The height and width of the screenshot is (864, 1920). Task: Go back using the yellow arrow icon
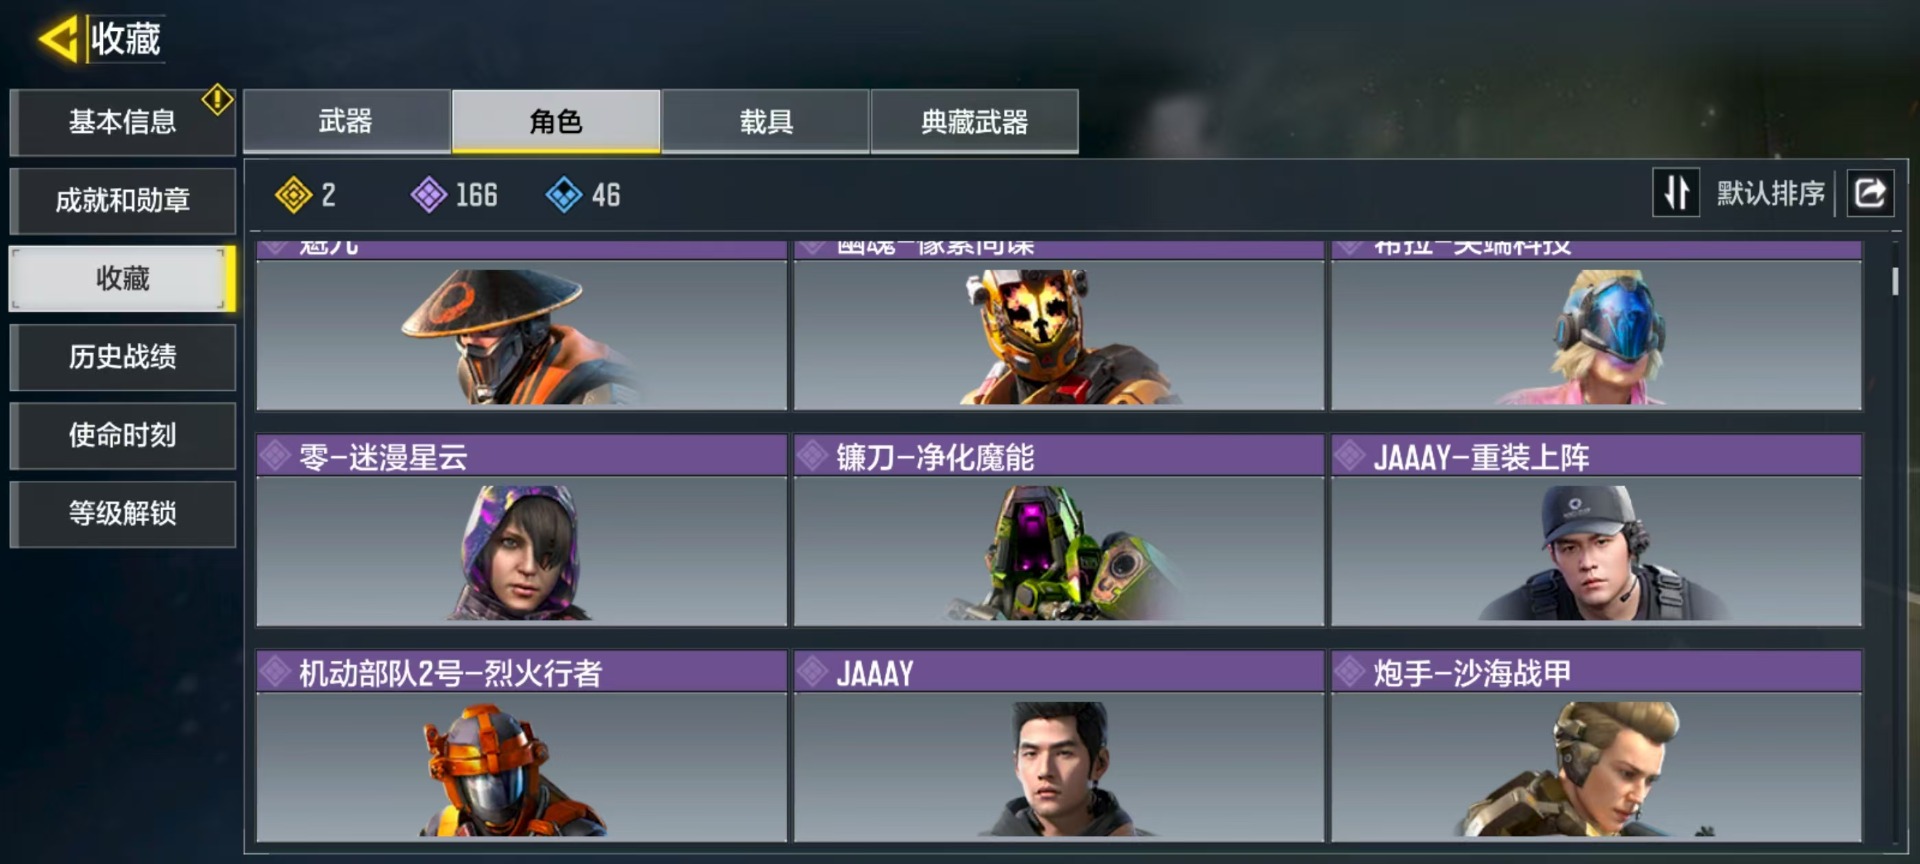tap(59, 39)
